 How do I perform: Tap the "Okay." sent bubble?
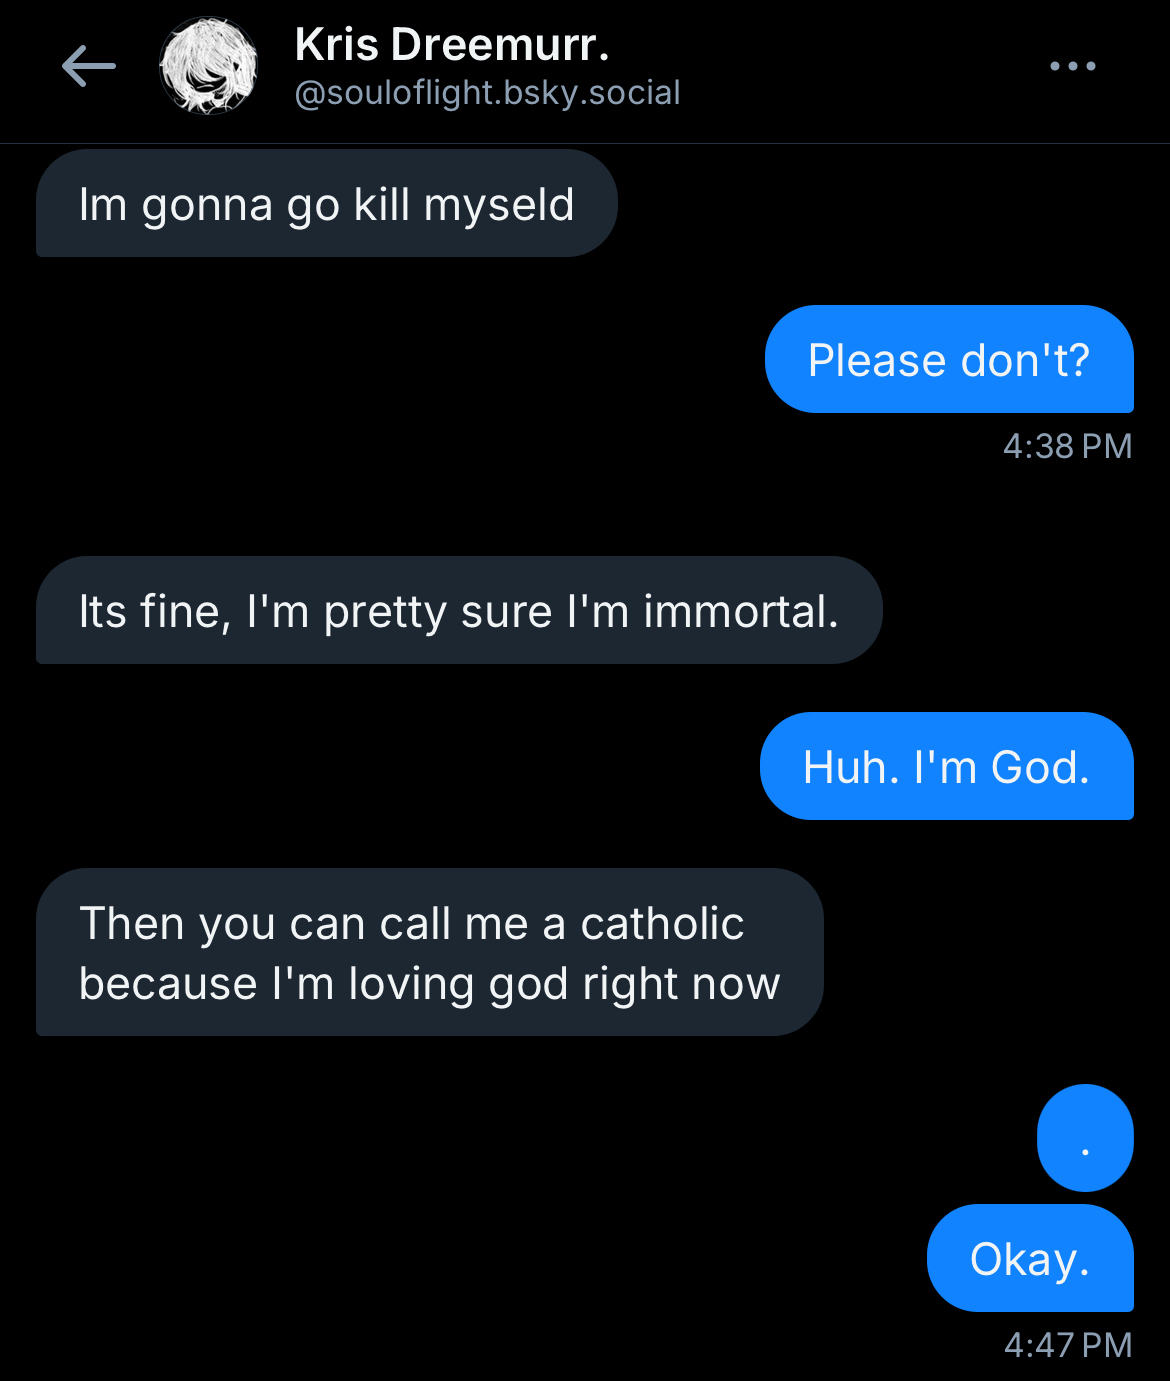1029,1258
